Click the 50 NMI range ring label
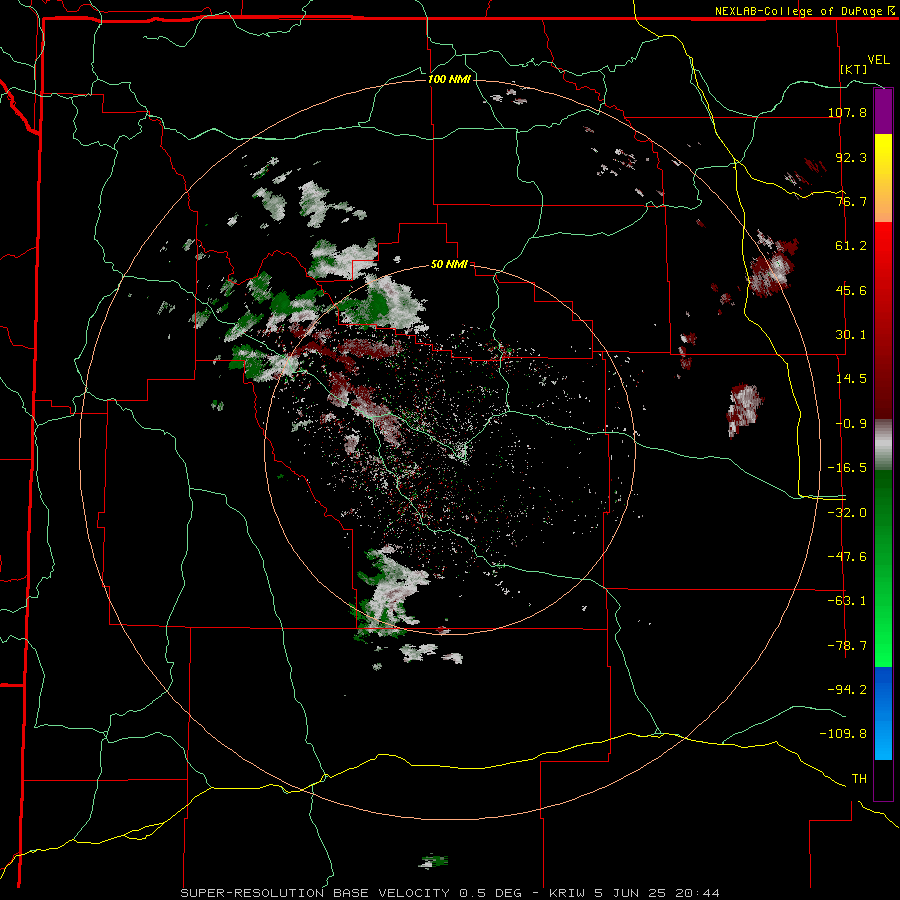Screen dimensions: 900x900 pyautogui.click(x=449, y=265)
